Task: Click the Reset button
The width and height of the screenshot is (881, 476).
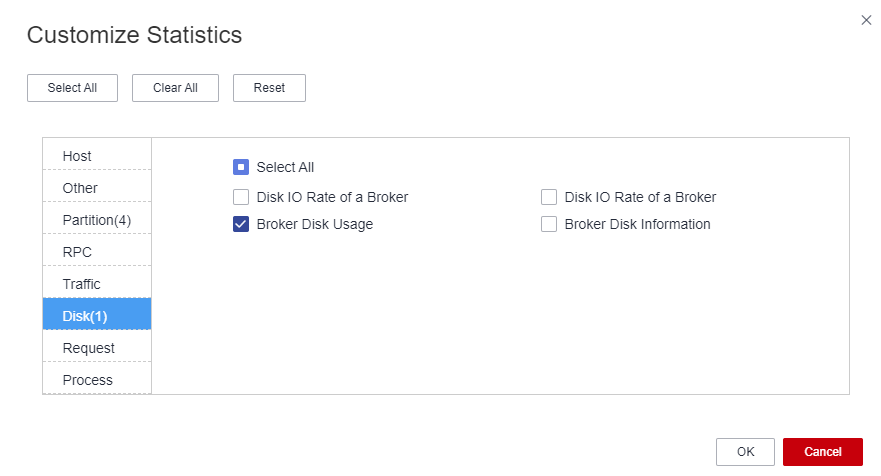Action: point(269,88)
